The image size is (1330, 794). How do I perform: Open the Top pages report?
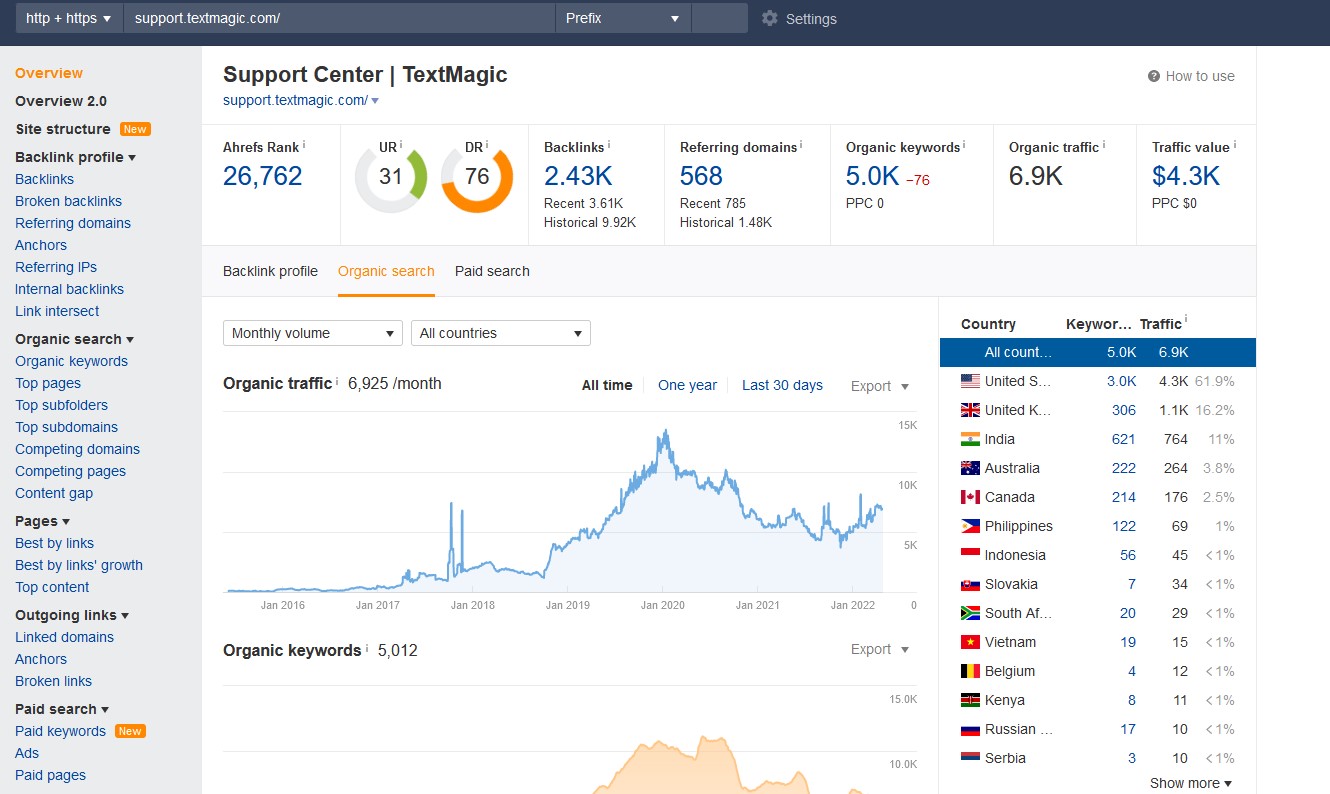tap(48, 383)
